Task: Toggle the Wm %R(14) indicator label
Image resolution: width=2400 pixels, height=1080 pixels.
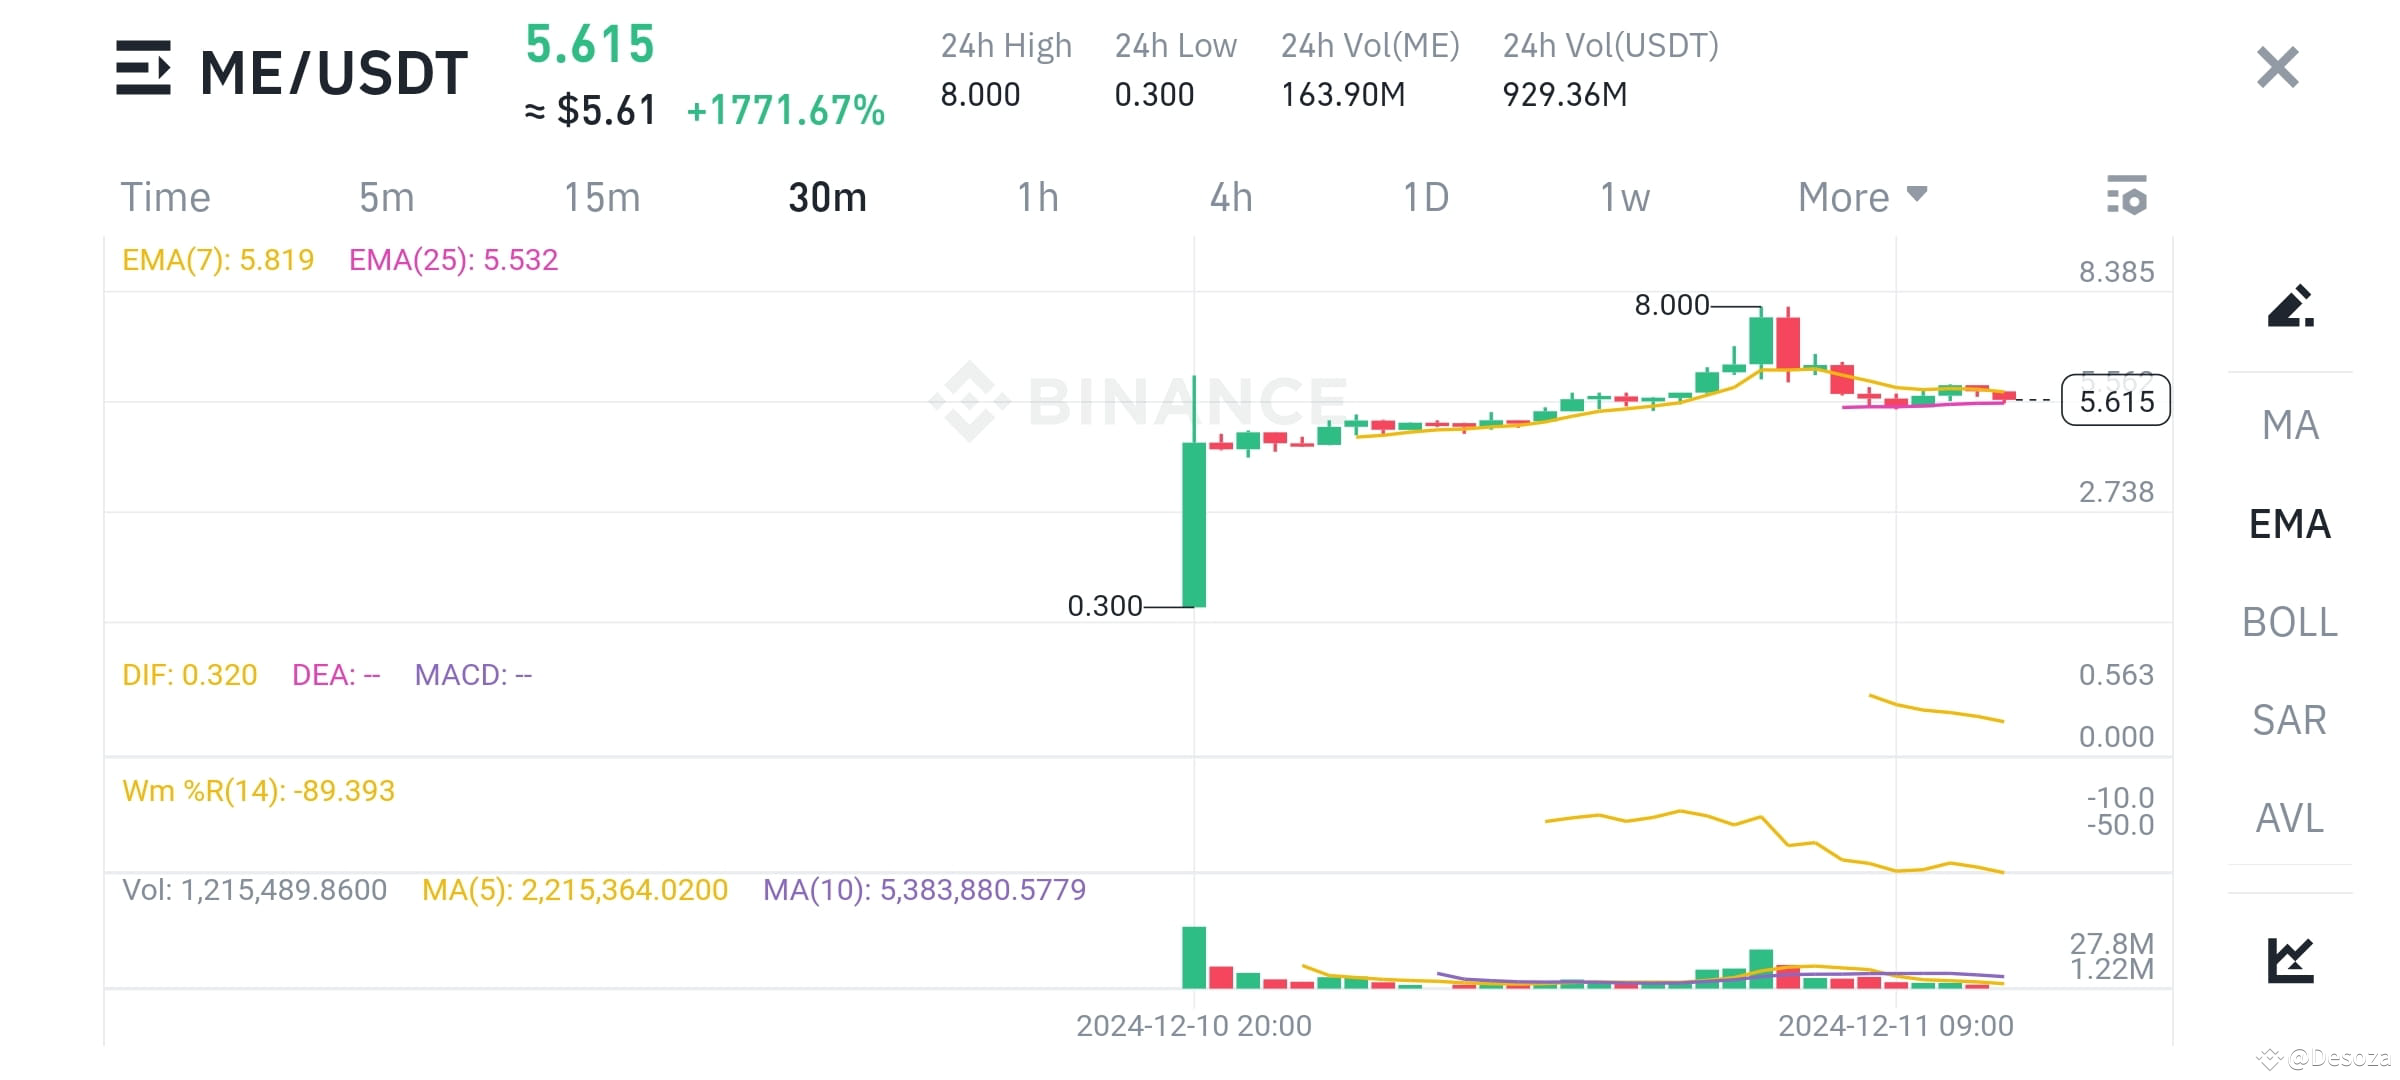Action: pos(257,790)
